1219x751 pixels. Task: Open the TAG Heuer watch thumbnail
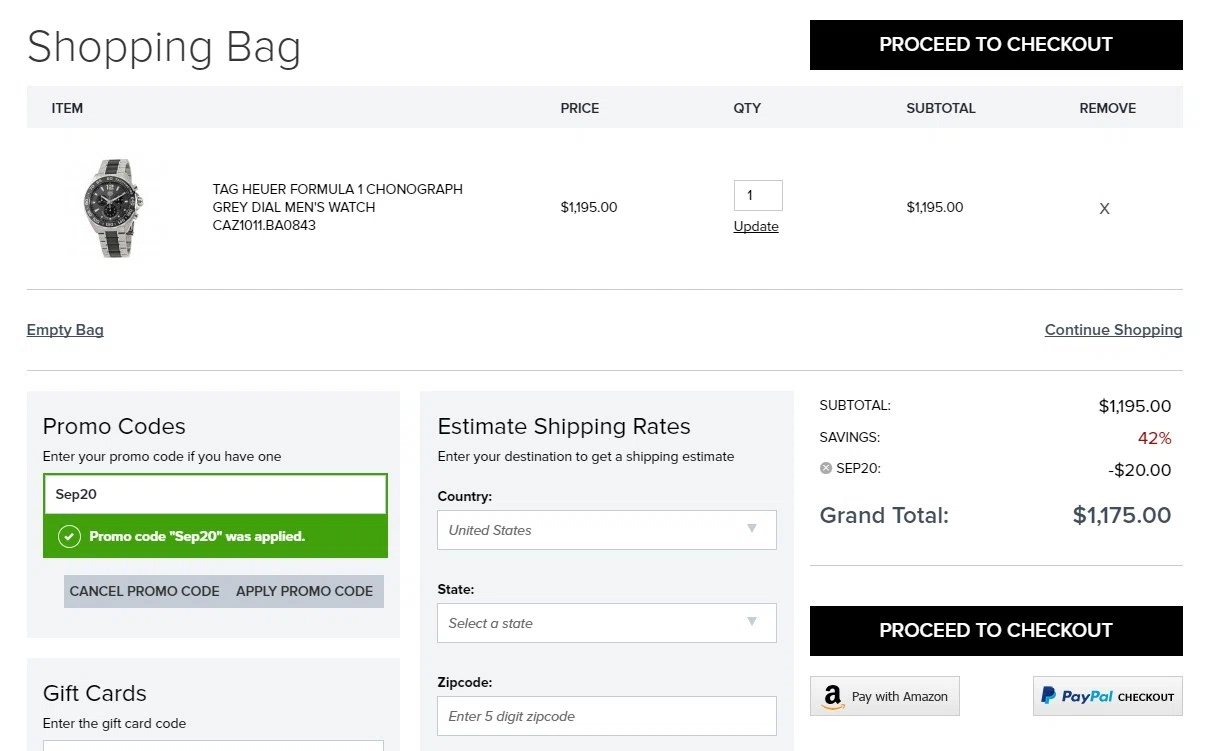pyautogui.click(x=116, y=208)
